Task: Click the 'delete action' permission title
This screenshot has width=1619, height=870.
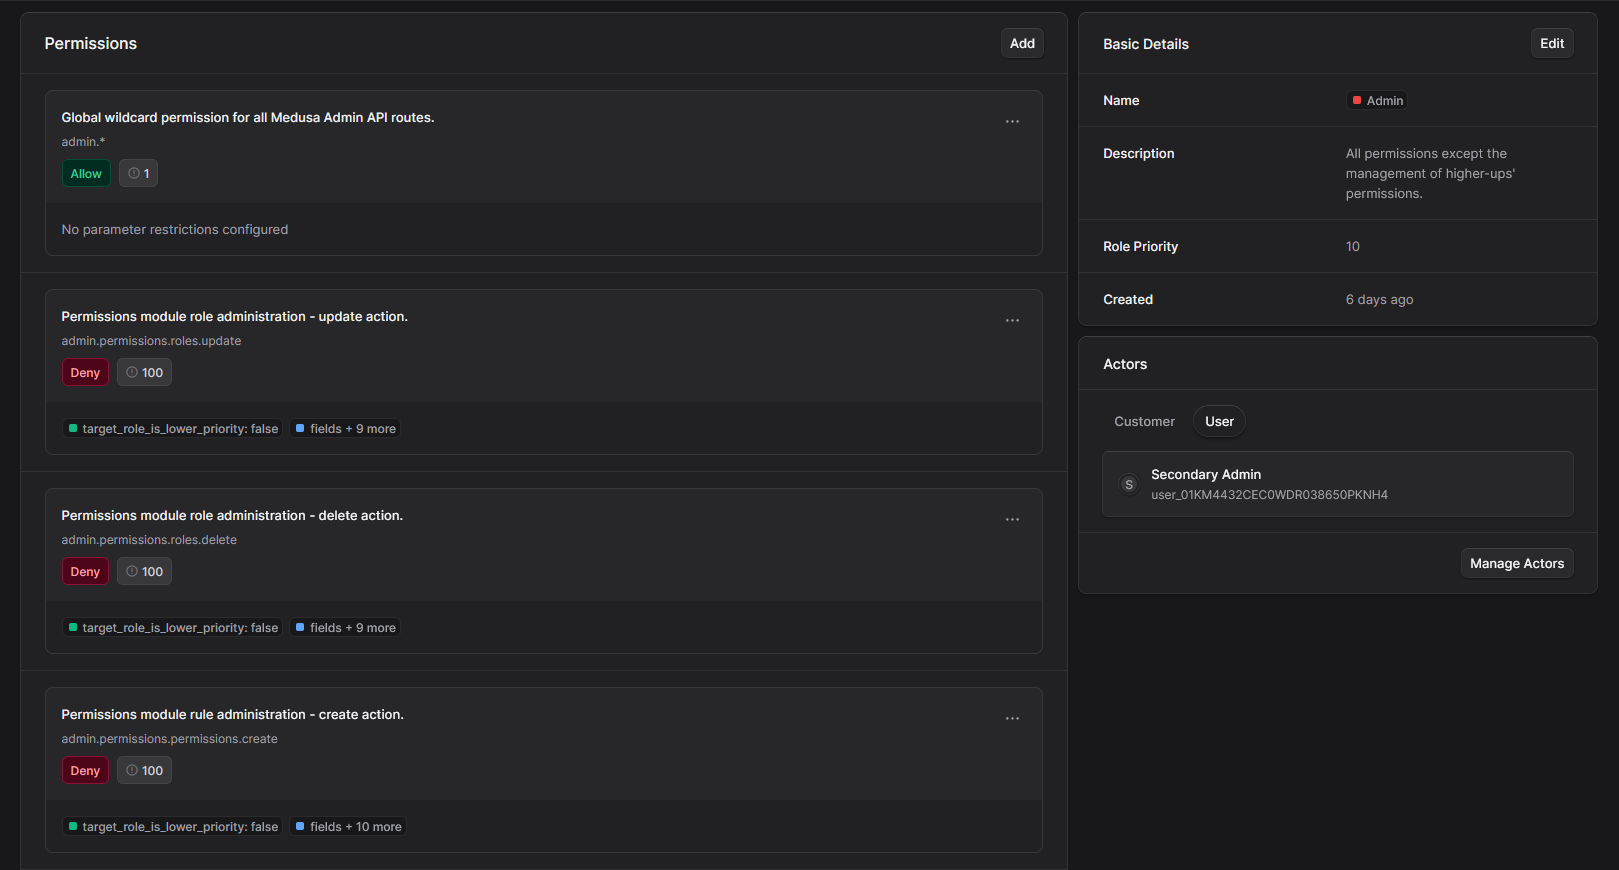Action: pyautogui.click(x=232, y=515)
